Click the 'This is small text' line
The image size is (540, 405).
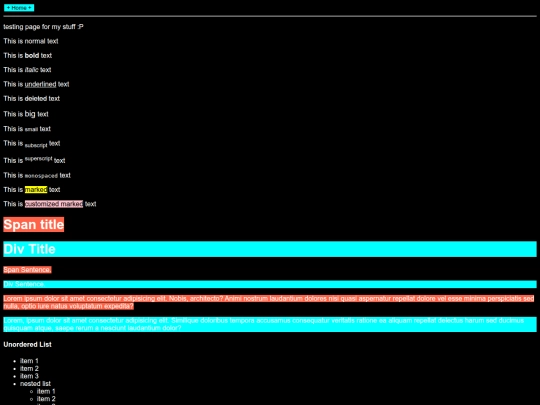(27, 129)
